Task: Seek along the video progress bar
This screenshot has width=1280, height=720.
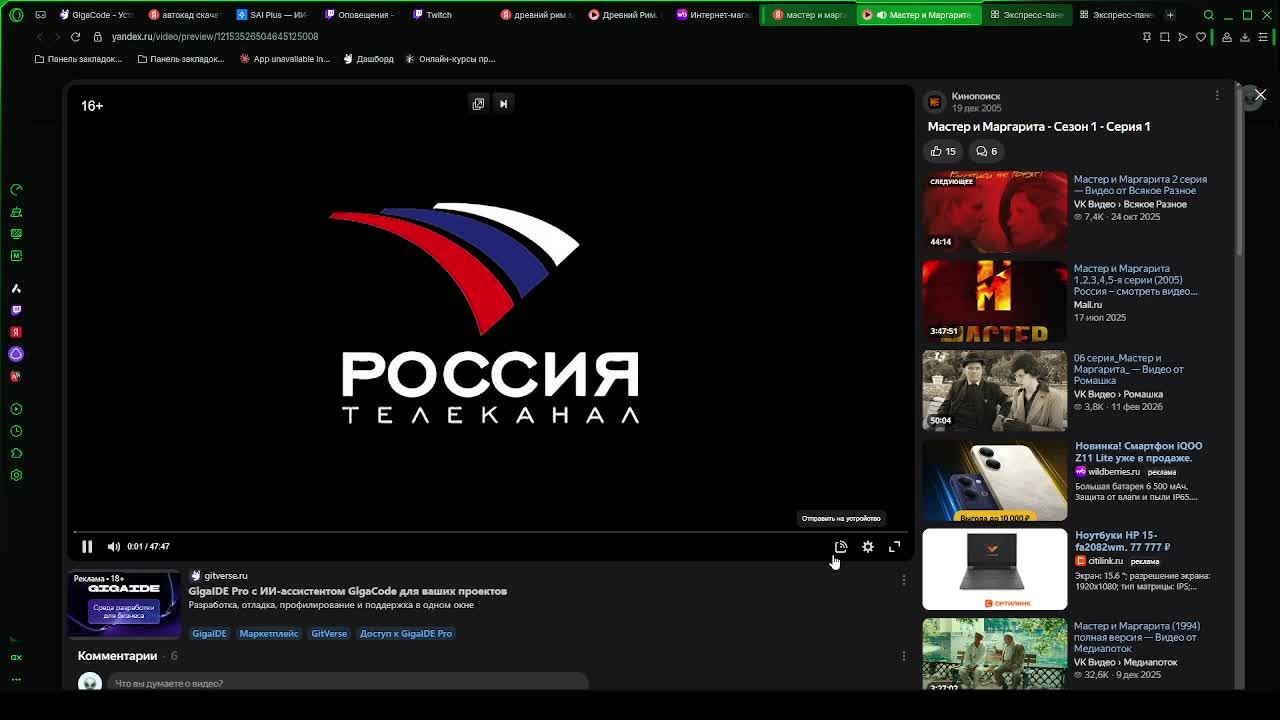Action: click(490, 532)
